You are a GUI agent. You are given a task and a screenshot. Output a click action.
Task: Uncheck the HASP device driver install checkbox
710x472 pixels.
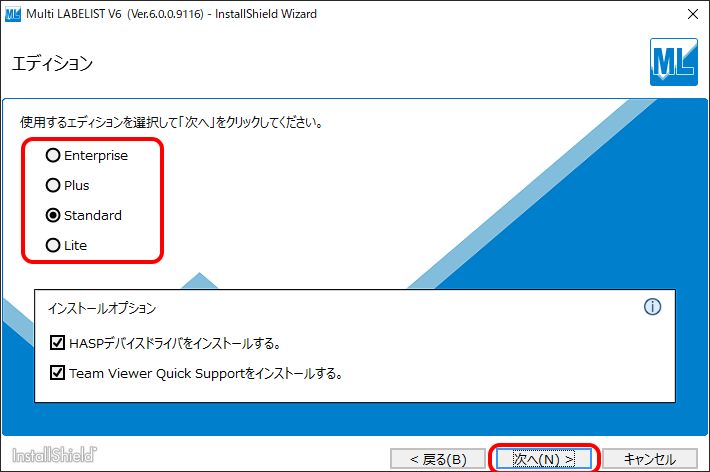tap(57, 343)
